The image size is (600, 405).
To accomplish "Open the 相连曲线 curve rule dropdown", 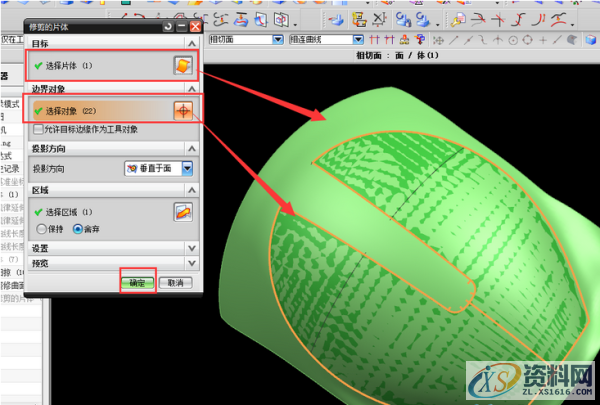I will (358, 40).
